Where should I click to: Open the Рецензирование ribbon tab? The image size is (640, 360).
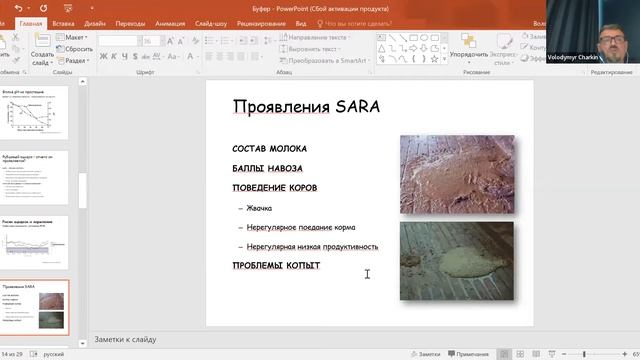pyautogui.click(x=261, y=24)
